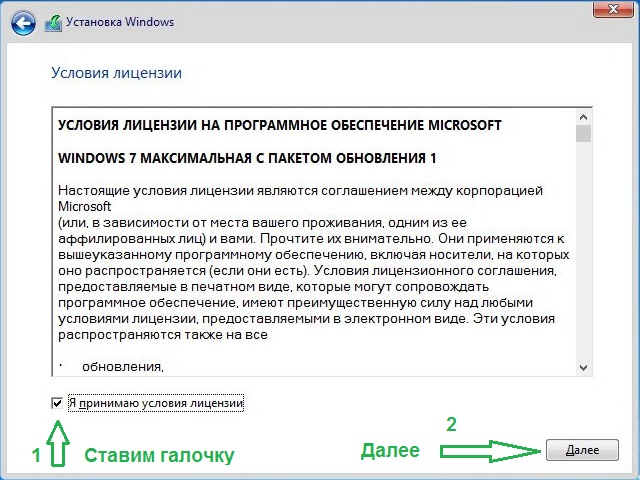
Task: Uncheck the license acceptance checkbox
Action: 57,404
